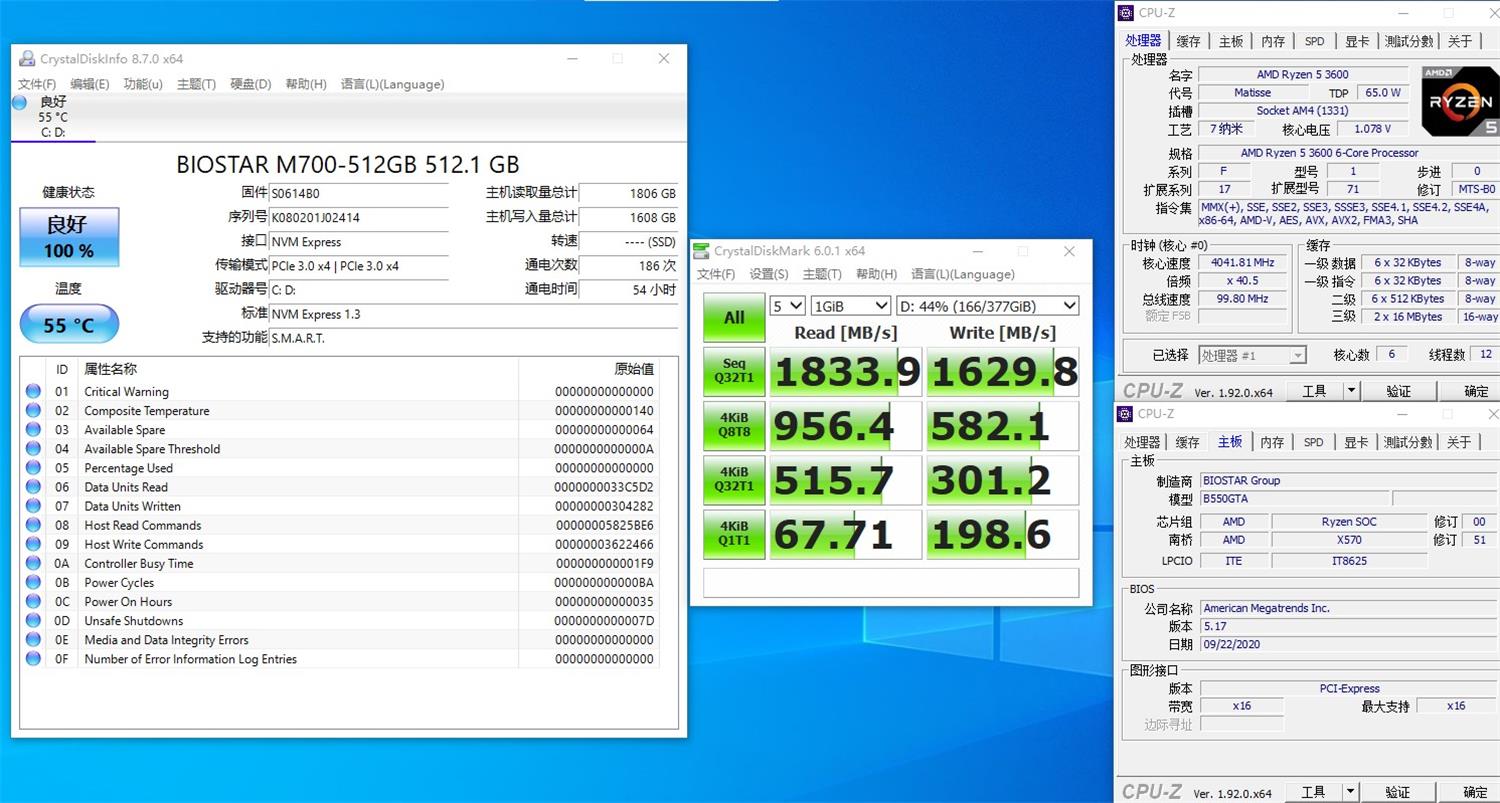
Task: Start the Seq Q32T1 benchmark test
Action: [734, 372]
